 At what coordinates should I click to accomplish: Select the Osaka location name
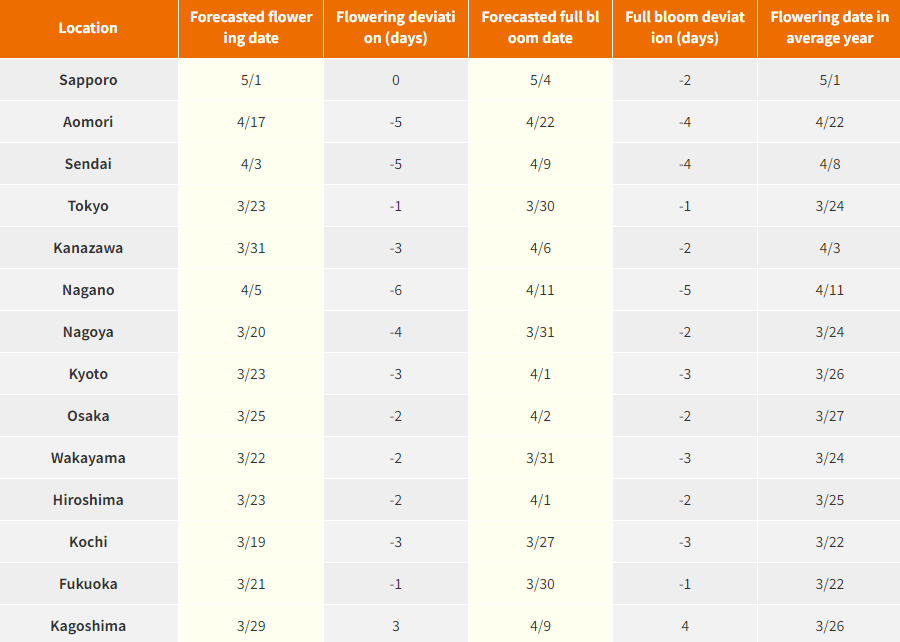(88, 416)
